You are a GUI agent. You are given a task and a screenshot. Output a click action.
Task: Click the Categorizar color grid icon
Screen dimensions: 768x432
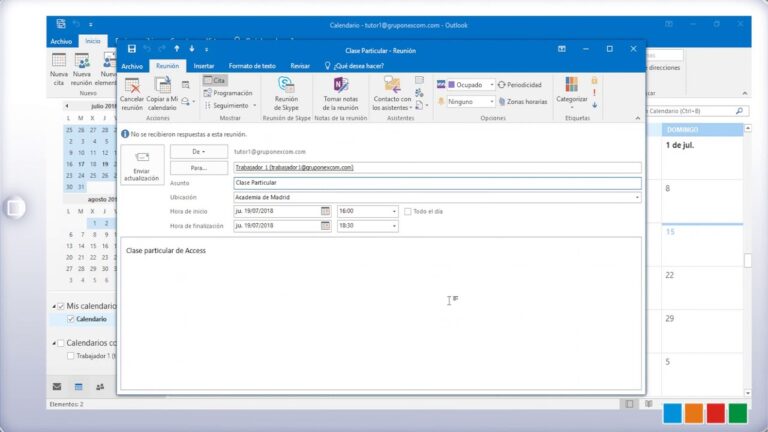pyautogui.click(x=572, y=85)
